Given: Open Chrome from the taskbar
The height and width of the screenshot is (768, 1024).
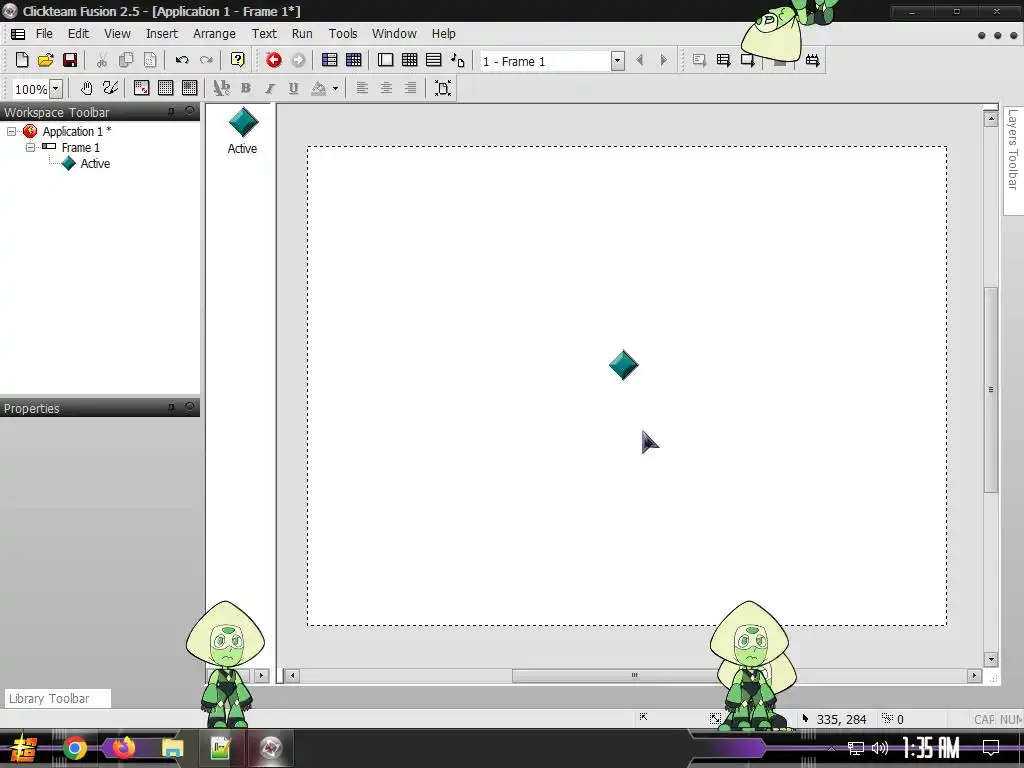Looking at the screenshot, I should [74, 748].
